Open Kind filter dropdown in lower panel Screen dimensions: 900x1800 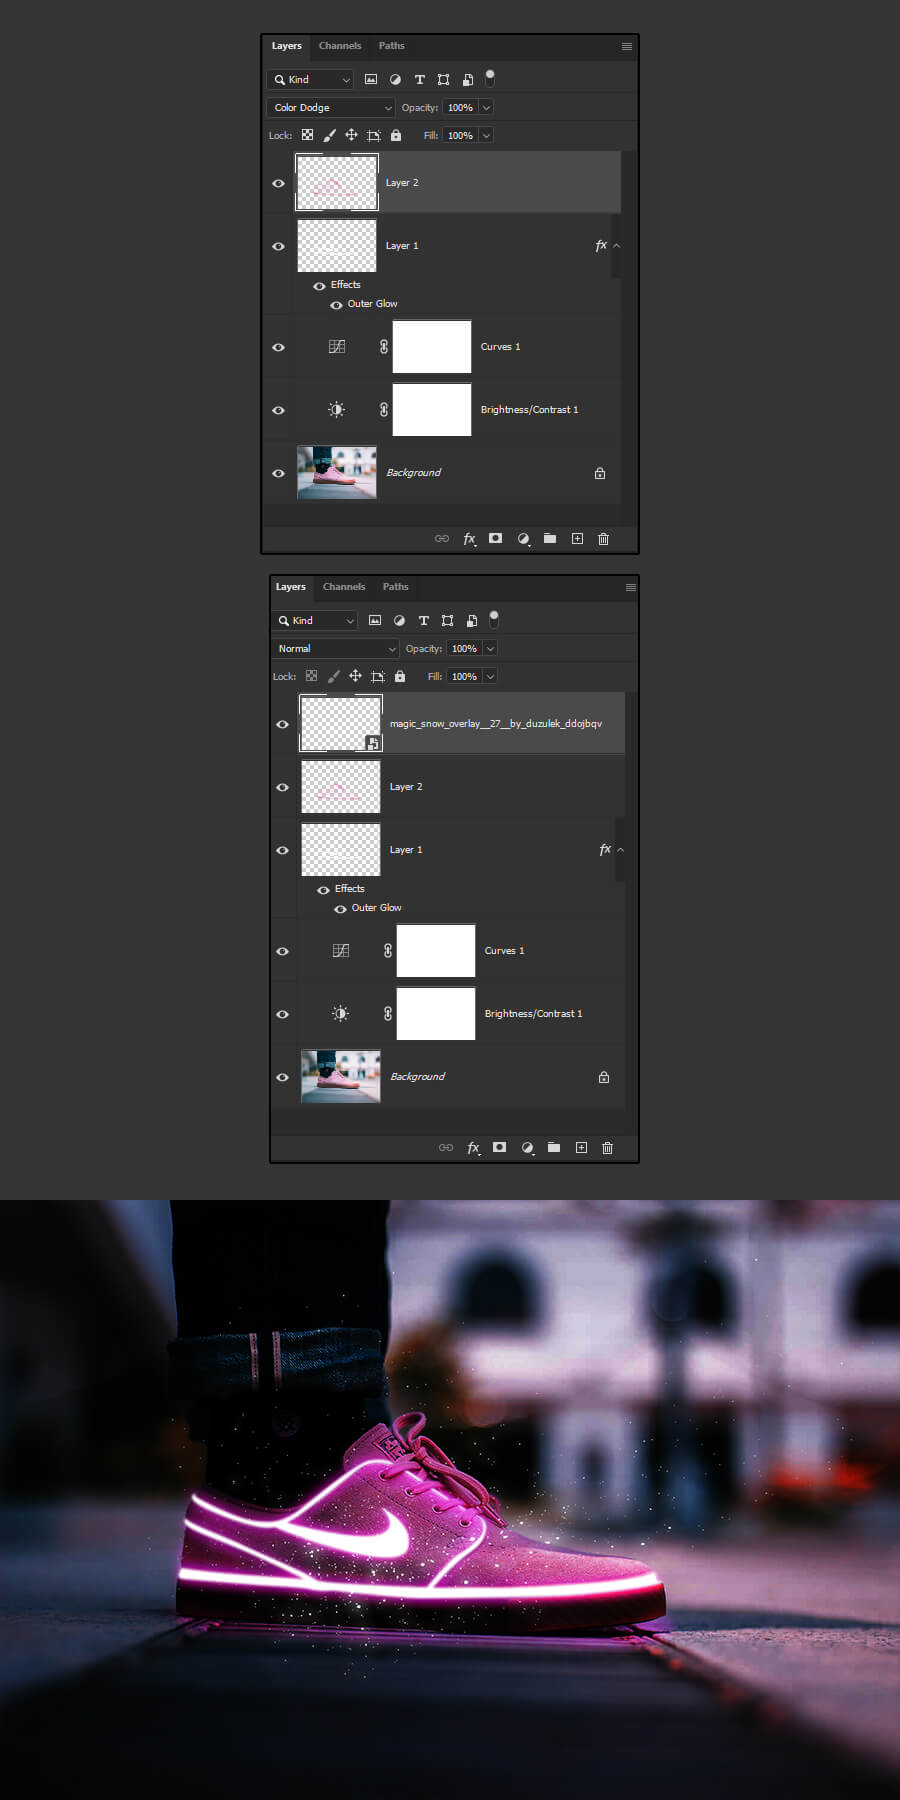click(315, 621)
